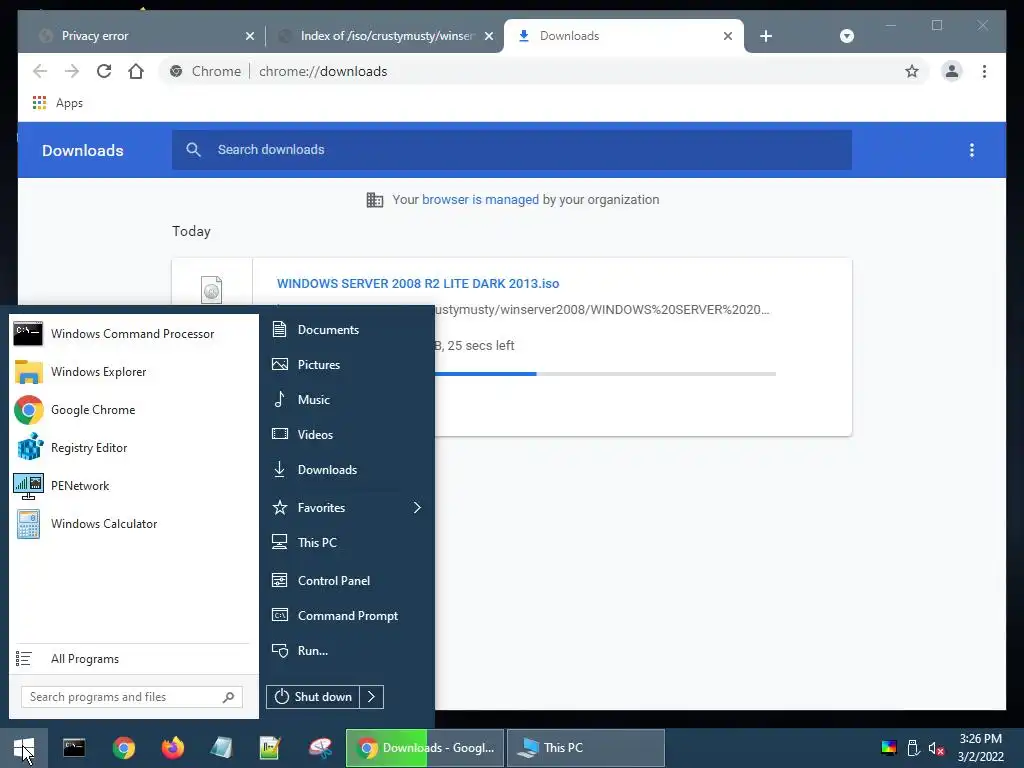Launch pinned Chrome icon on taskbar

(123, 748)
